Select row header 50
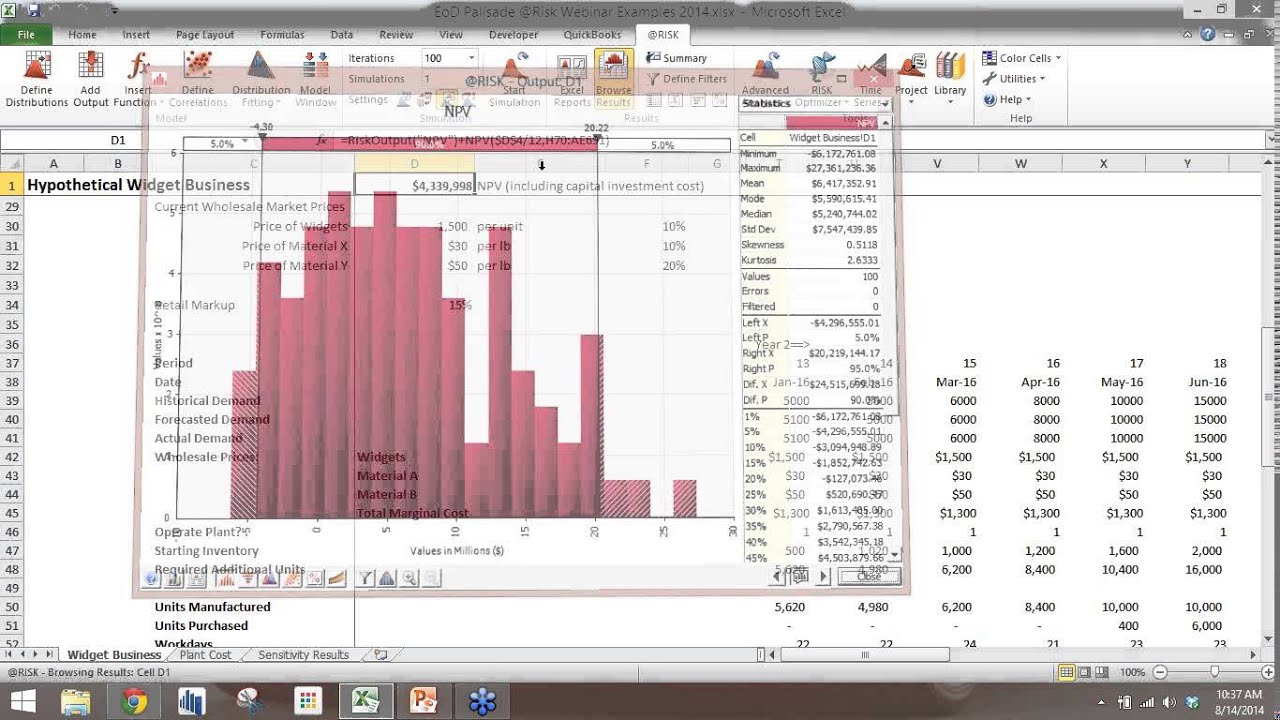This screenshot has width=1280, height=720. 12,607
